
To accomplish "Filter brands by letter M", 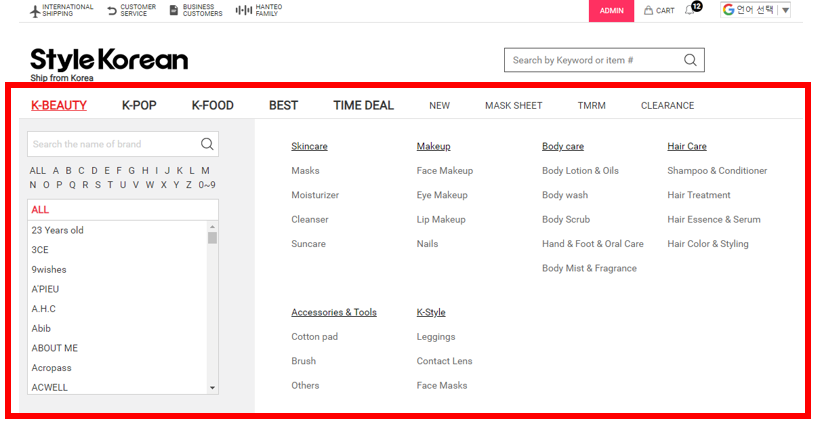I will pyautogui.click(x=205, y=170).
